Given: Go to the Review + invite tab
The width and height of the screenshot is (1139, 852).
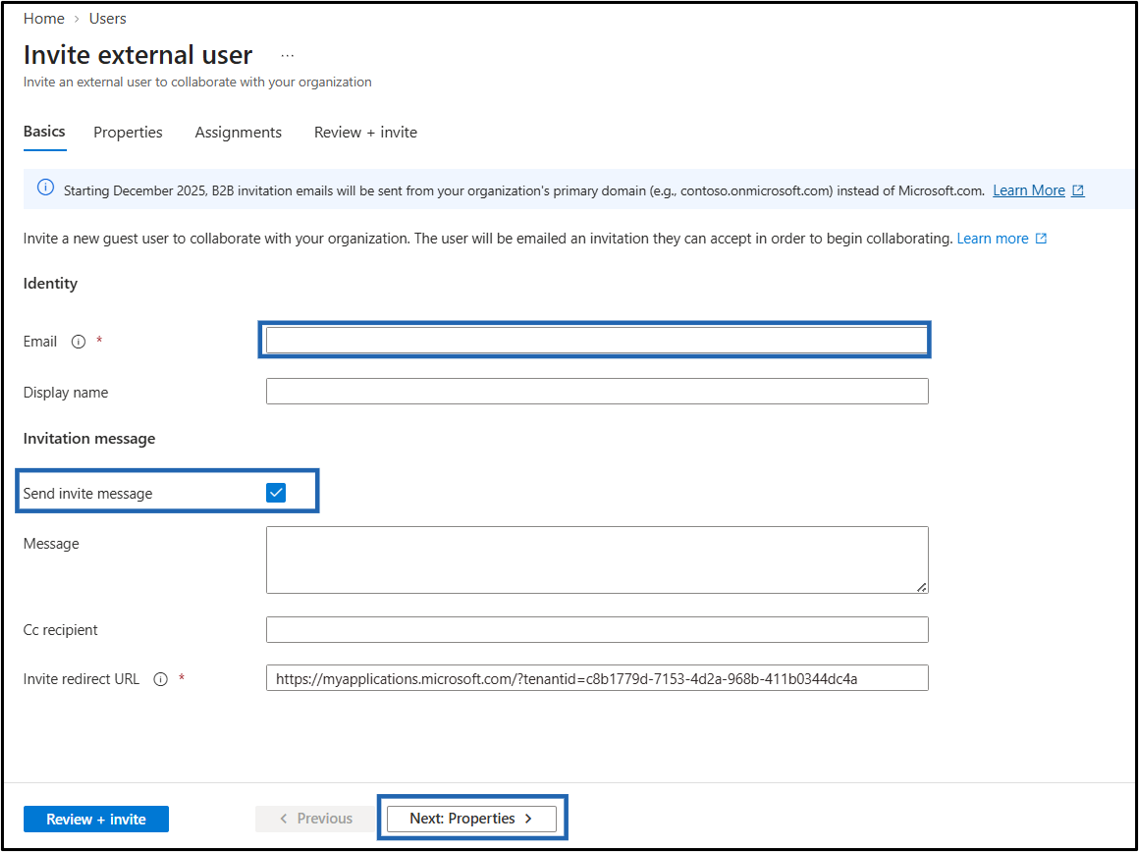Looking at the screenshot, I should pos(365,132).
